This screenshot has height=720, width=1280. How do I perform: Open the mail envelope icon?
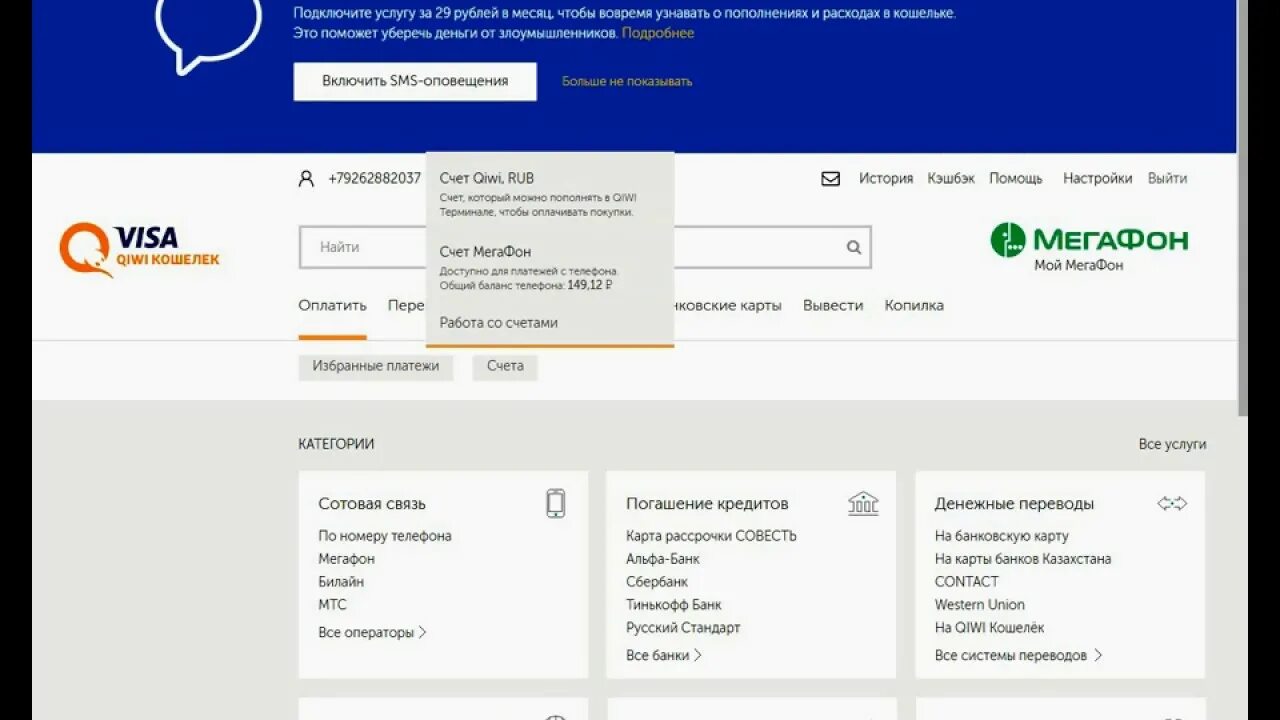pyautogui.click(x=830, y=179)
